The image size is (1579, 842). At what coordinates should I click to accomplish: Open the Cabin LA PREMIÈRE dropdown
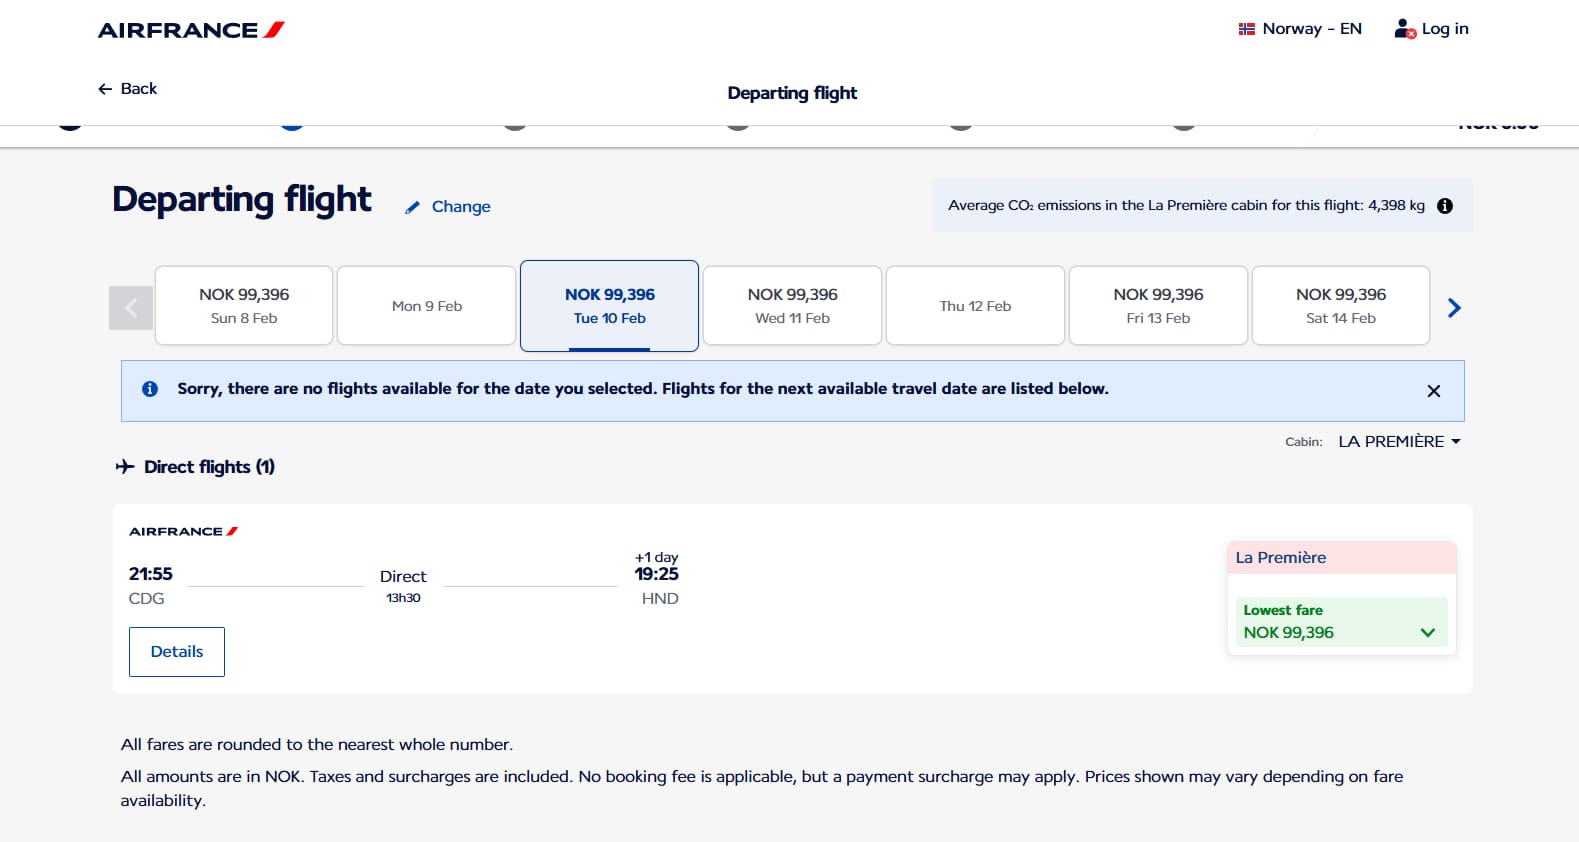[x=1399, y=441]
